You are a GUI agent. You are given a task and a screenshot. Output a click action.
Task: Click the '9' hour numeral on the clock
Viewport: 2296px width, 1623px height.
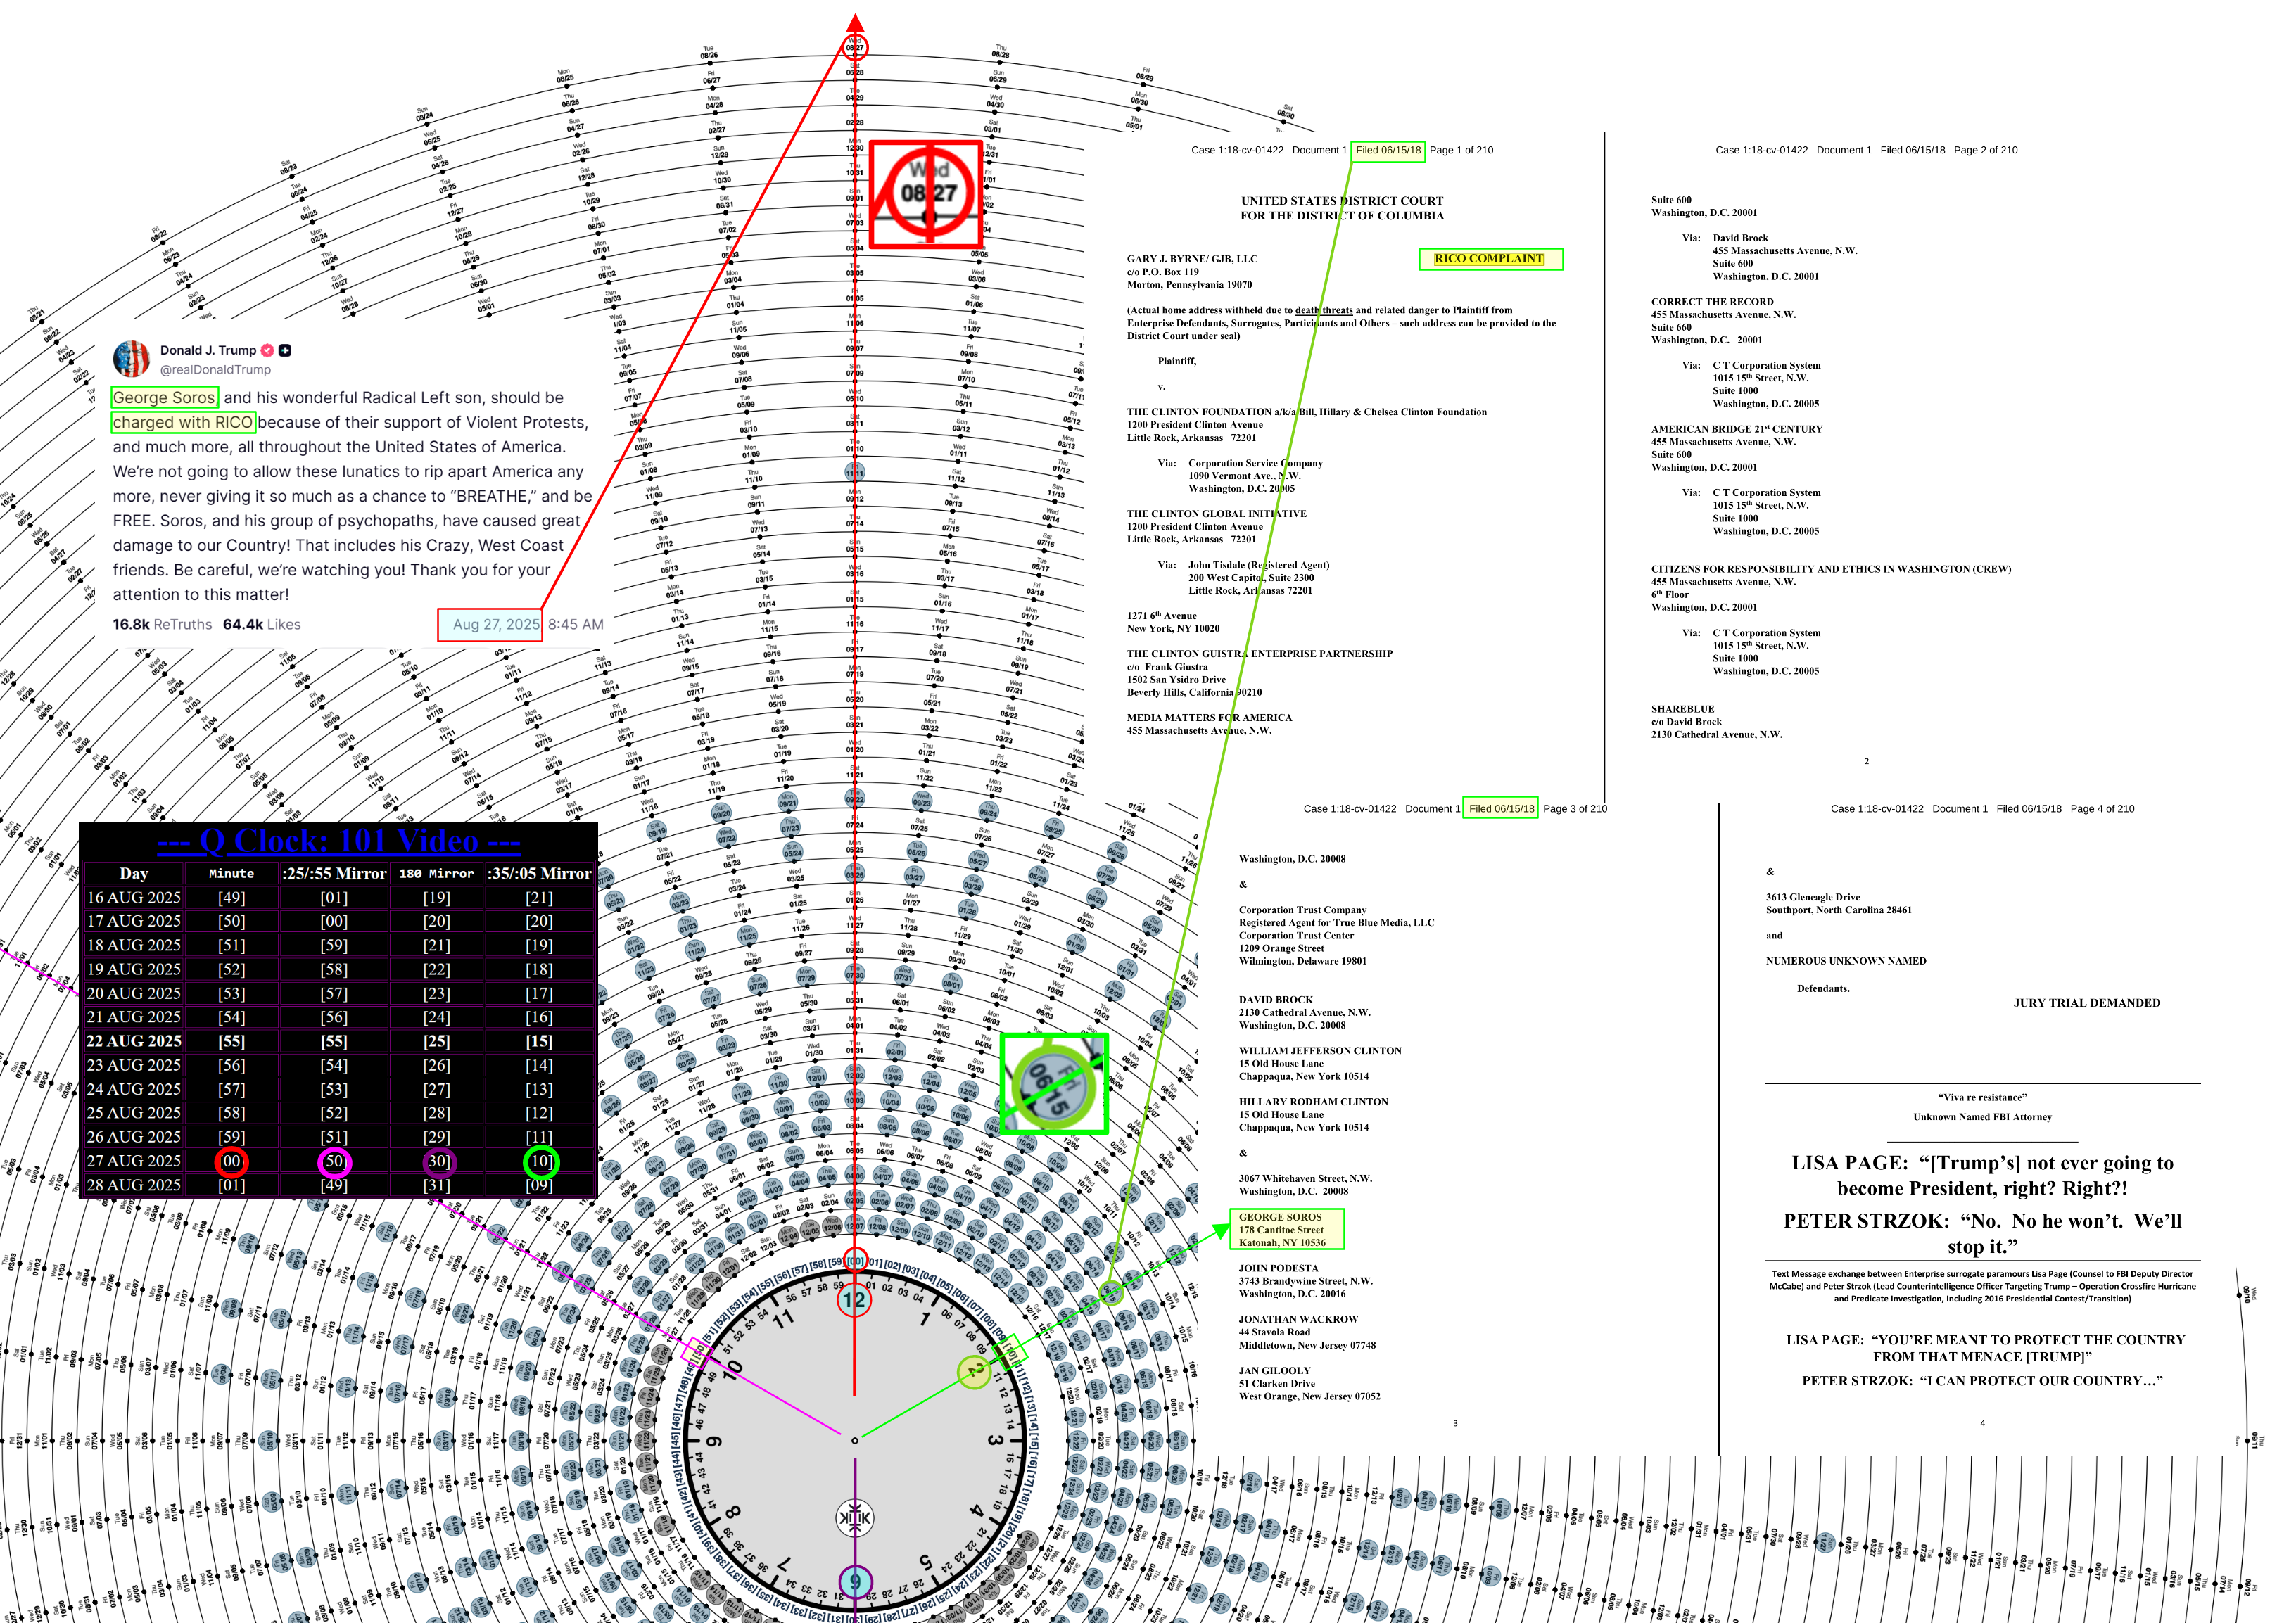(x=713, y=1441)
